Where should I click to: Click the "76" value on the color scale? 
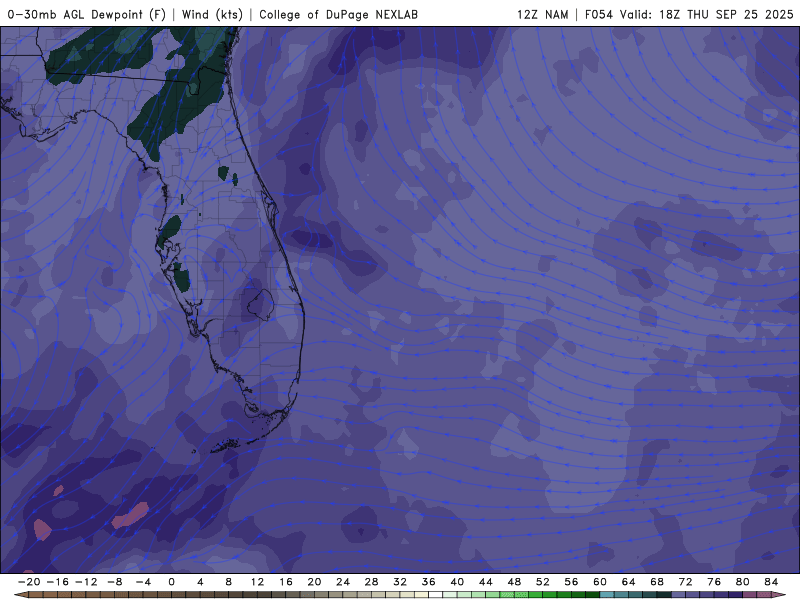(x=714, y=582)
